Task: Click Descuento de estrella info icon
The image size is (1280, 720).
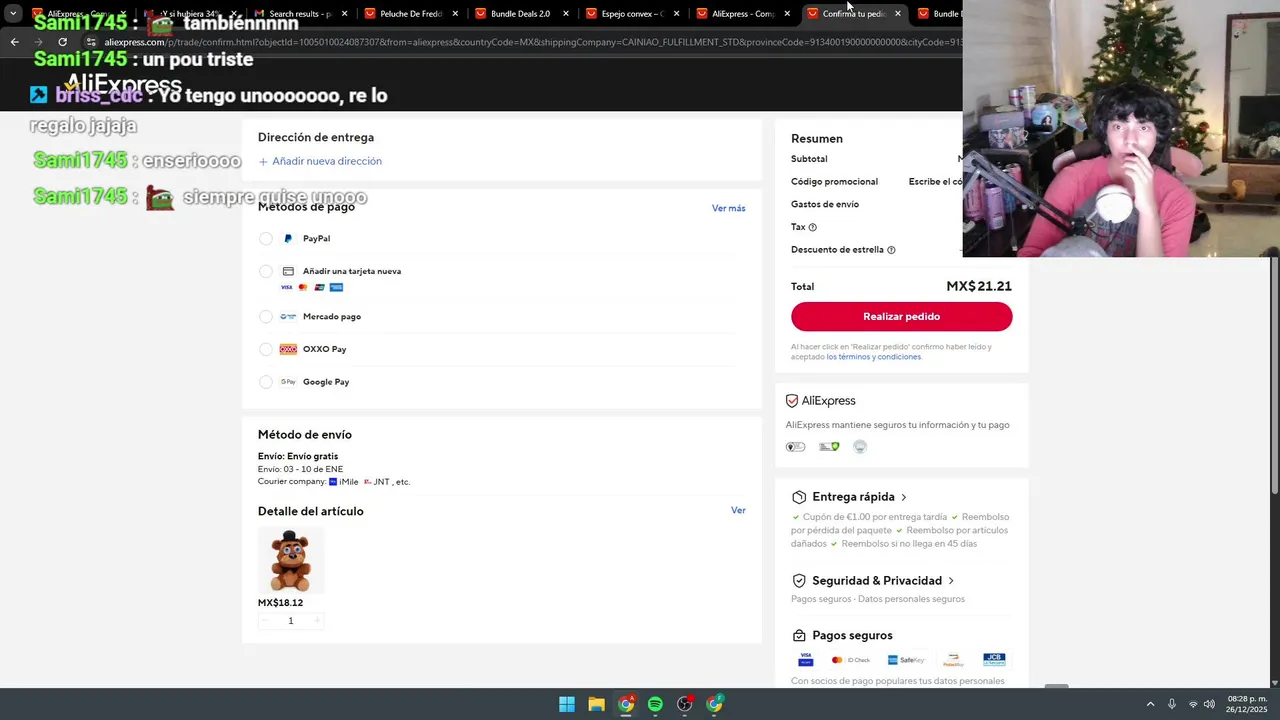Action: 891,250
